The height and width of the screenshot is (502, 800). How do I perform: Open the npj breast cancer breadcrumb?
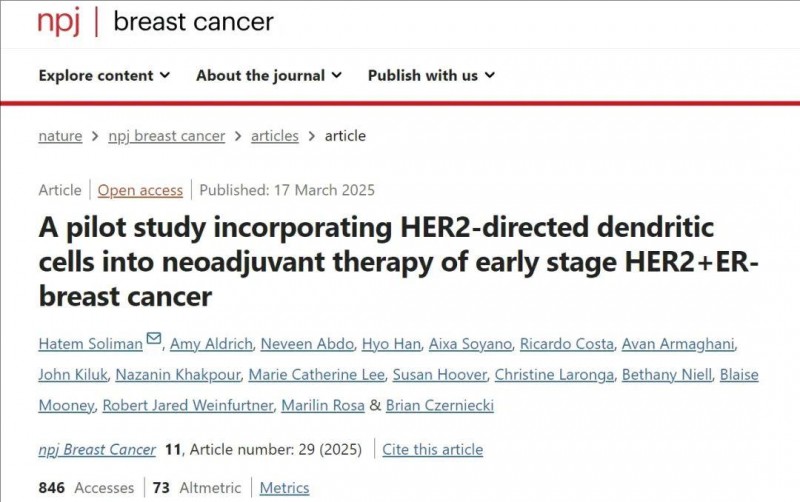tap(166, 136)
